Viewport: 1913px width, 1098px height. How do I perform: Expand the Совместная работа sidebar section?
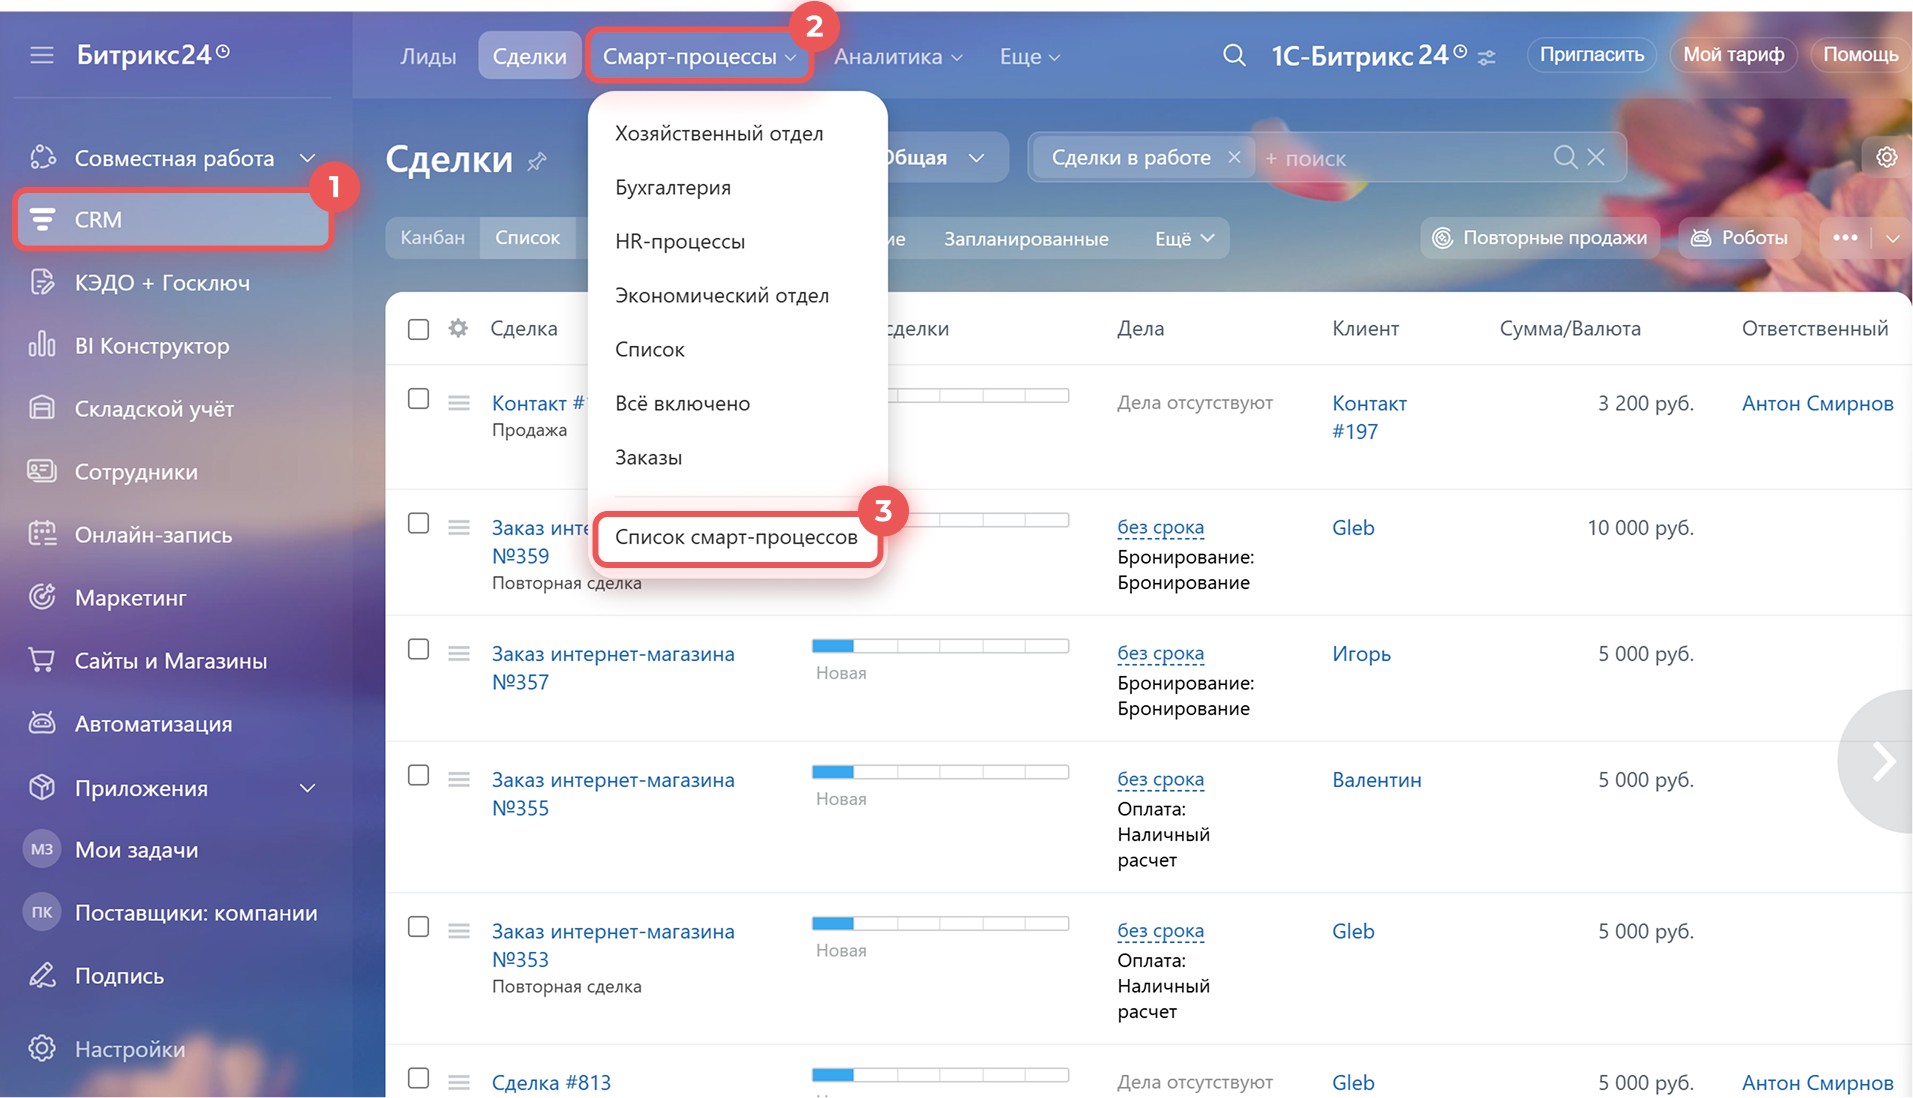click(x=307, y=158)
